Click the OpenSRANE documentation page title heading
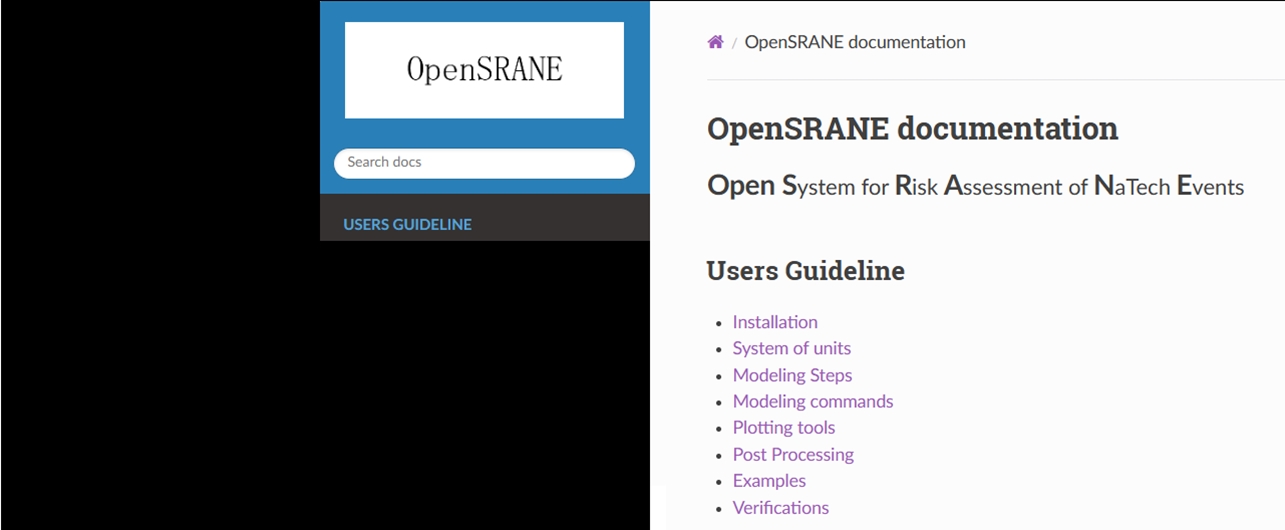This screenshot has width=1285, height=530. 912,129
